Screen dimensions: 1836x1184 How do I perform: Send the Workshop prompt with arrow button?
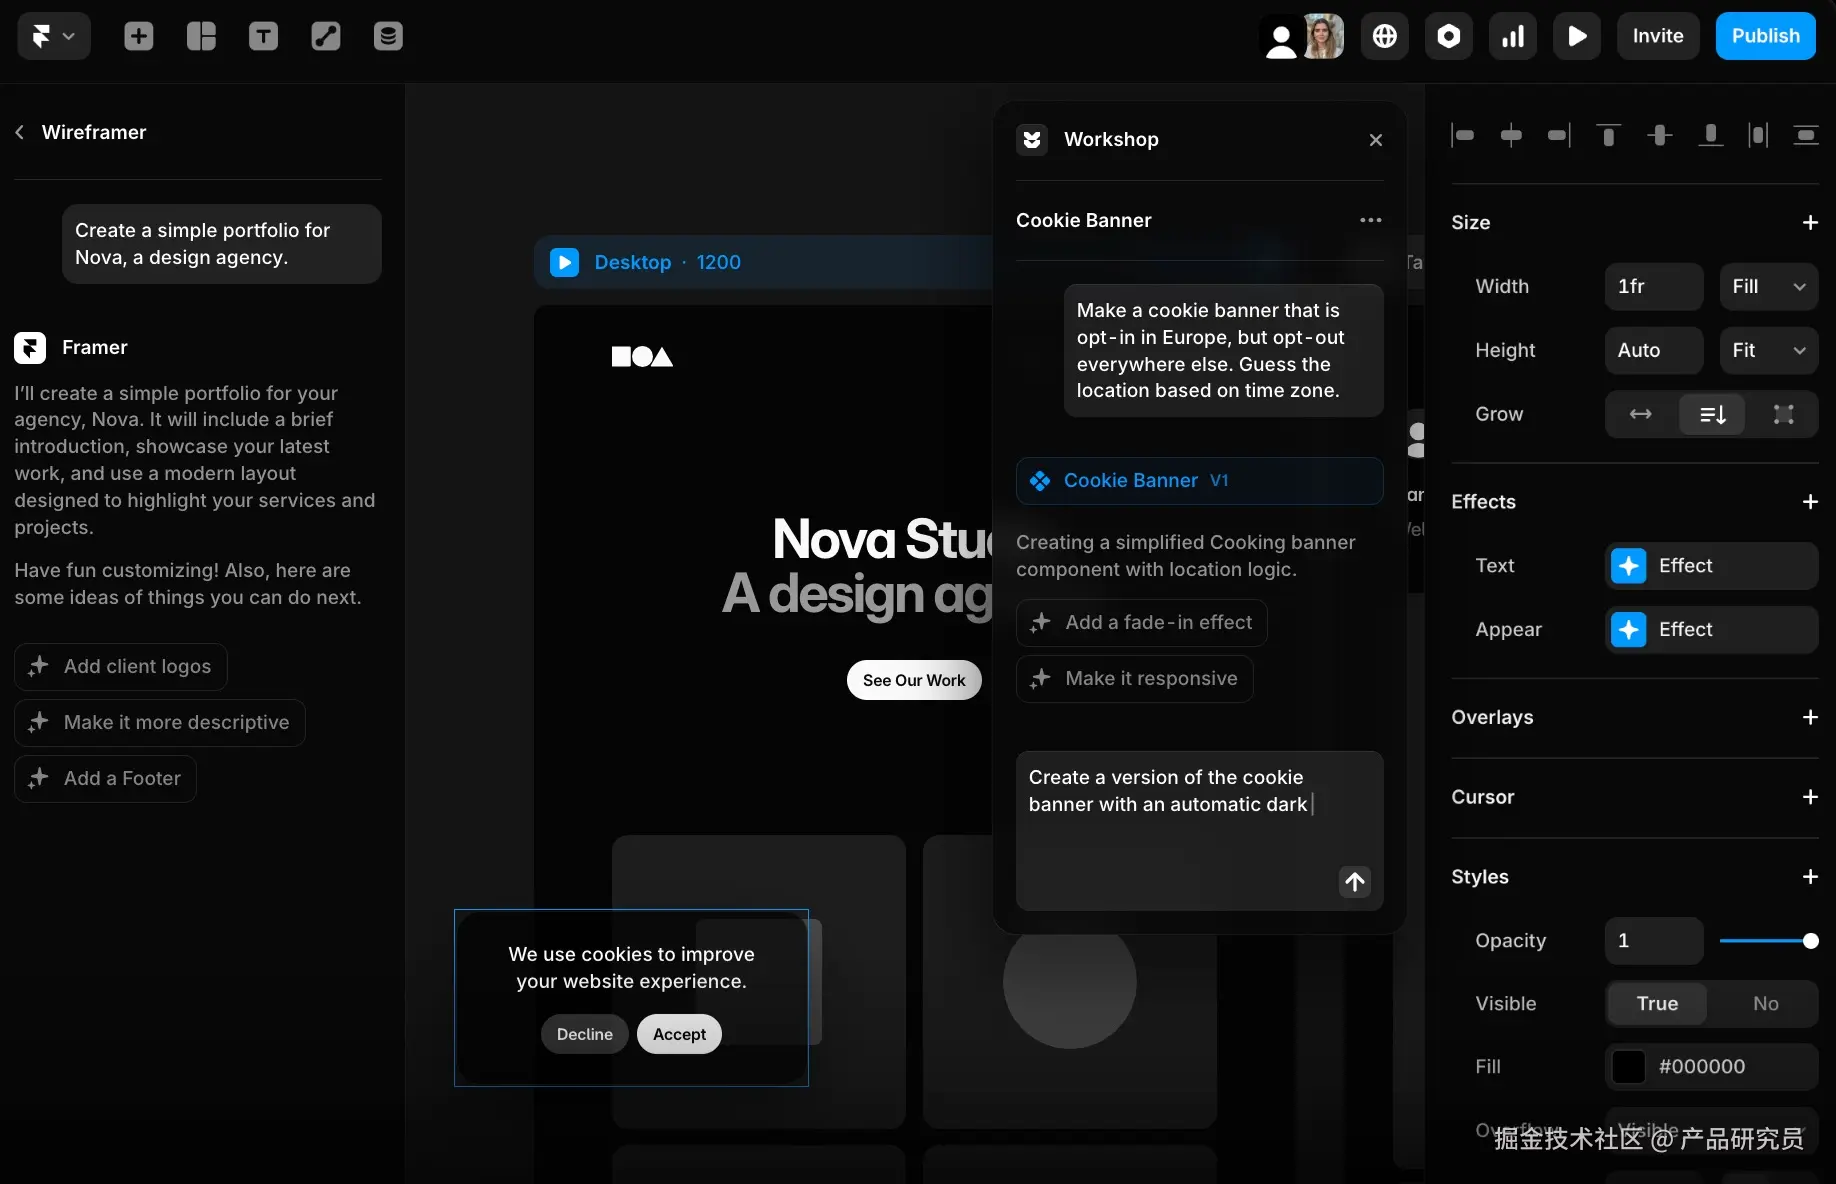tap(1355, 882)
